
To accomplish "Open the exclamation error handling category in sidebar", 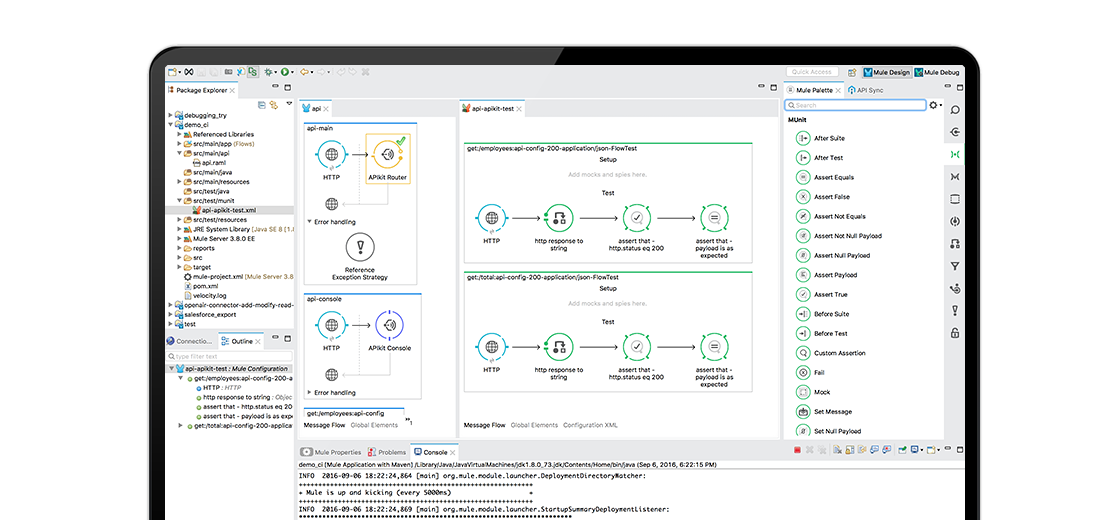I will (954, 311).
